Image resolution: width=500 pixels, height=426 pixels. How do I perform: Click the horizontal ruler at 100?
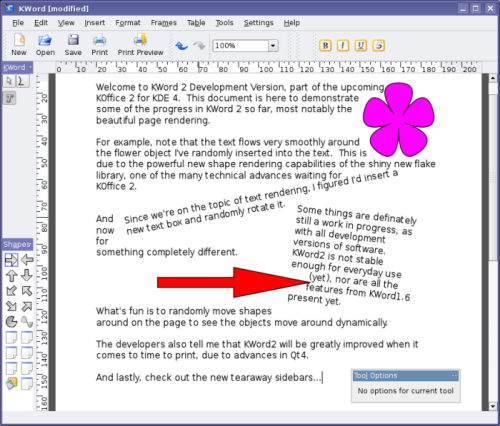point(266,69)
